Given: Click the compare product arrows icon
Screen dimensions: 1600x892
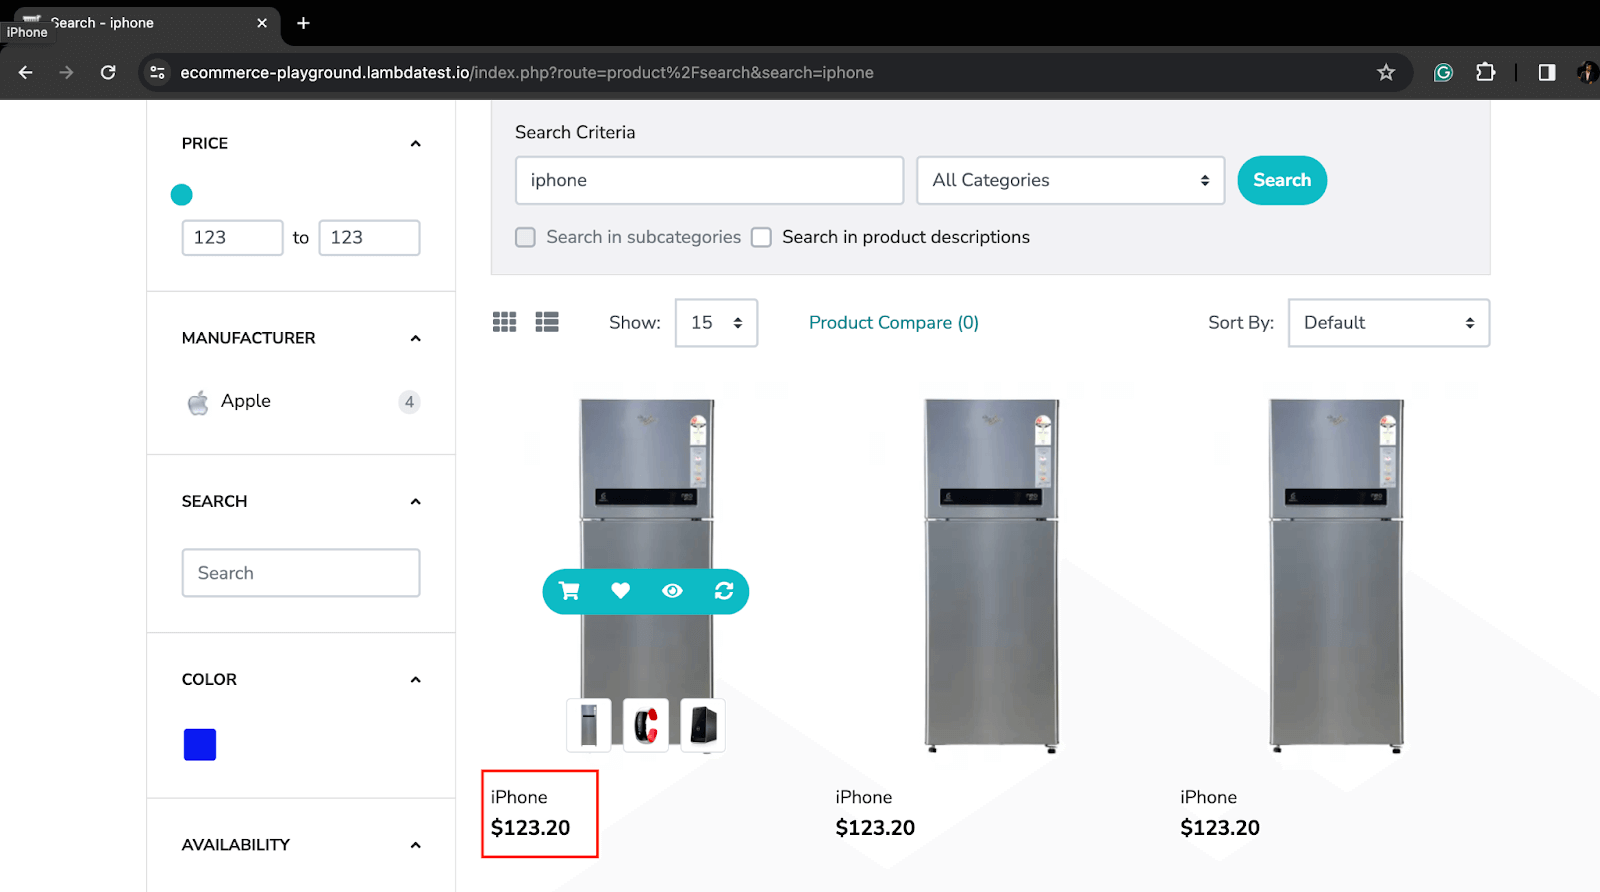Looking at the screenshot, I should click(x=724, y=591).
